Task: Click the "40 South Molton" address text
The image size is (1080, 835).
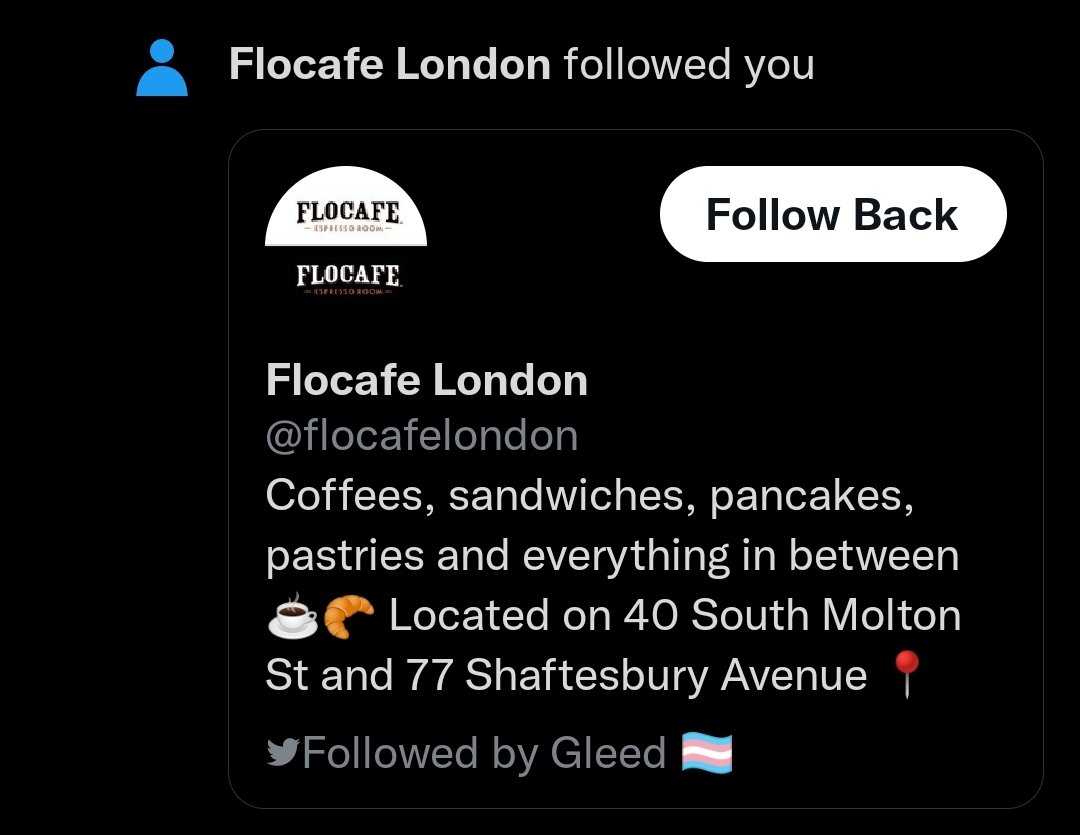Action: (x=792, y=616)
